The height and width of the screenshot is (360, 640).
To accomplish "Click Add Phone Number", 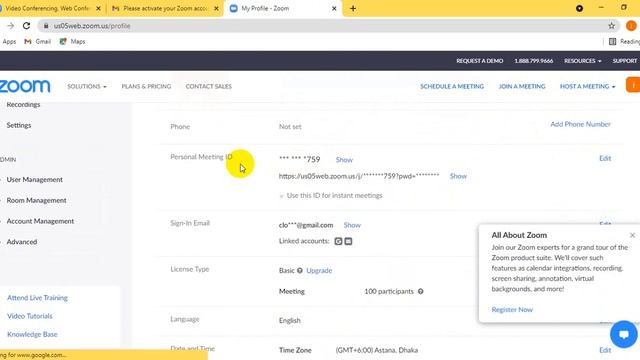I will coord(580,124).
